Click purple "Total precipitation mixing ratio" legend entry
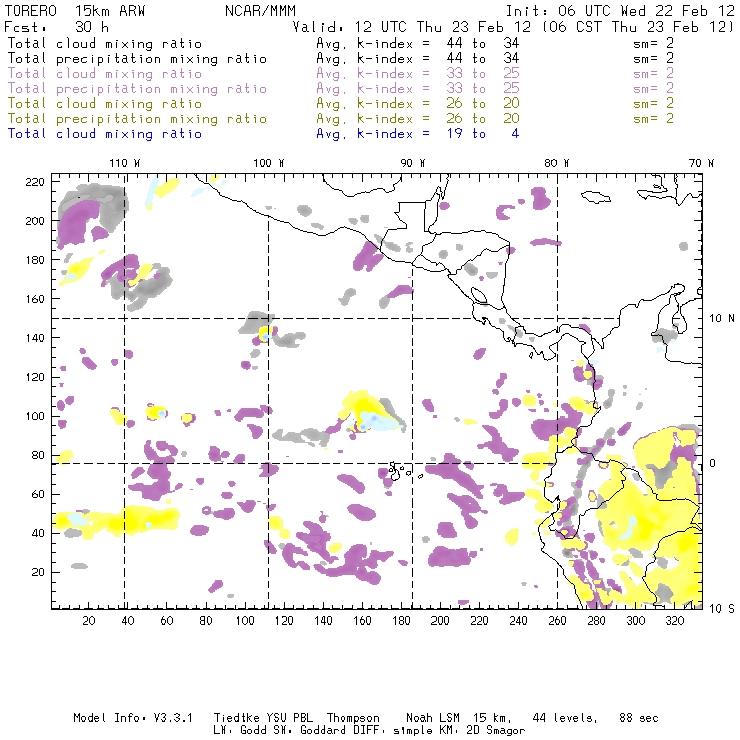 (137, 89)
